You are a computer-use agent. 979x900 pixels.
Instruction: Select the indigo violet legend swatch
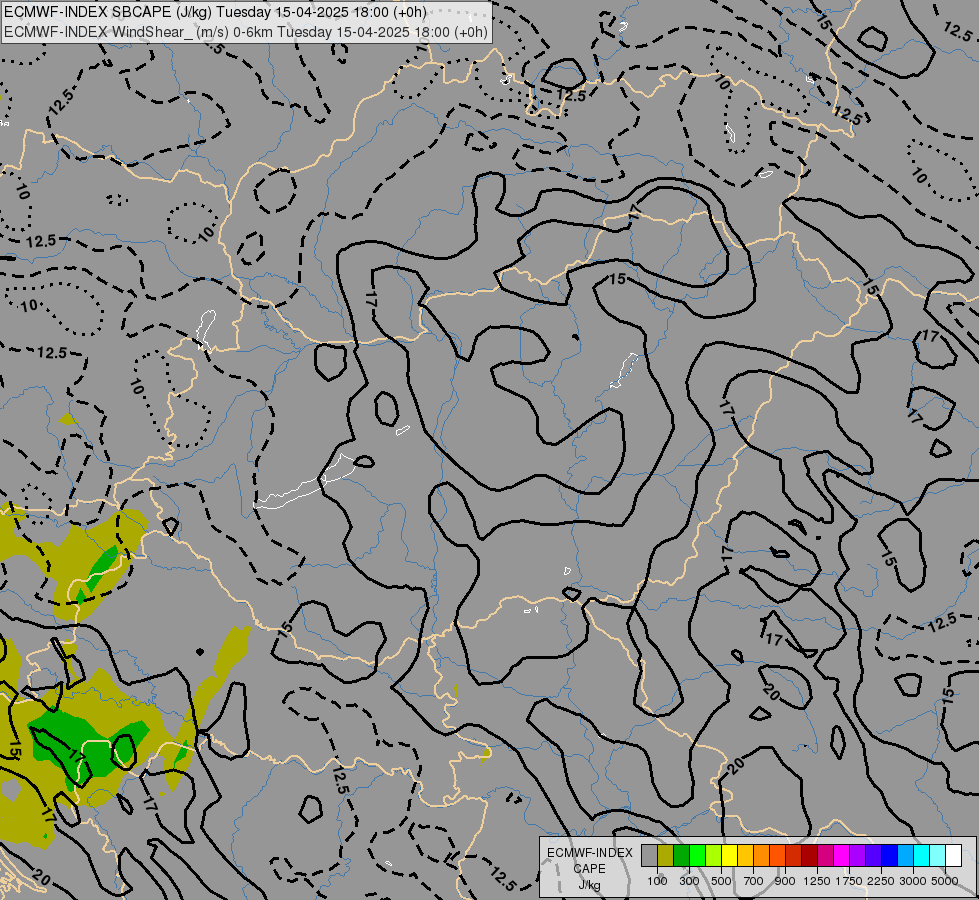click(873, 856)
